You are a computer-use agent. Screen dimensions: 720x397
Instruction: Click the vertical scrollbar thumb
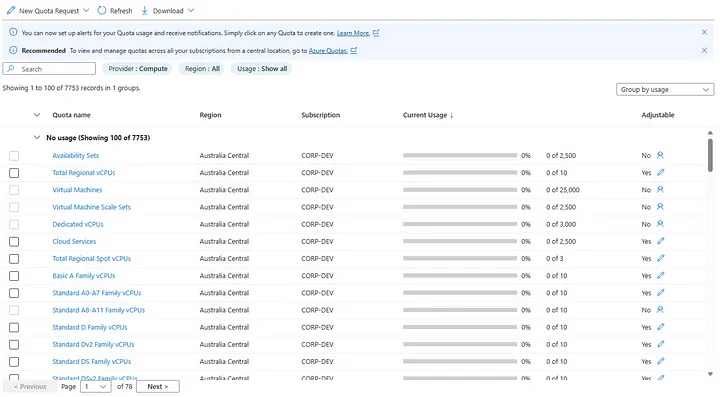[710, 155]
